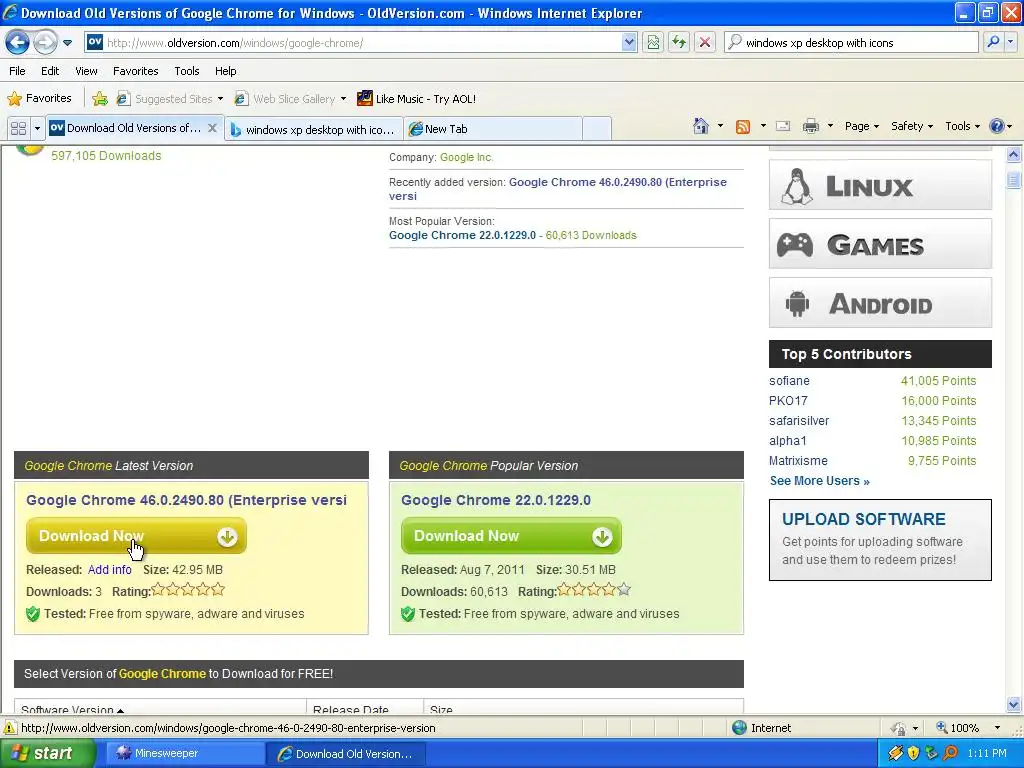Image resolution: width=1024 pixels, height=768 pixels.
Task: Rate Chrome 22 with the fifth star
Action: (624, 590)
